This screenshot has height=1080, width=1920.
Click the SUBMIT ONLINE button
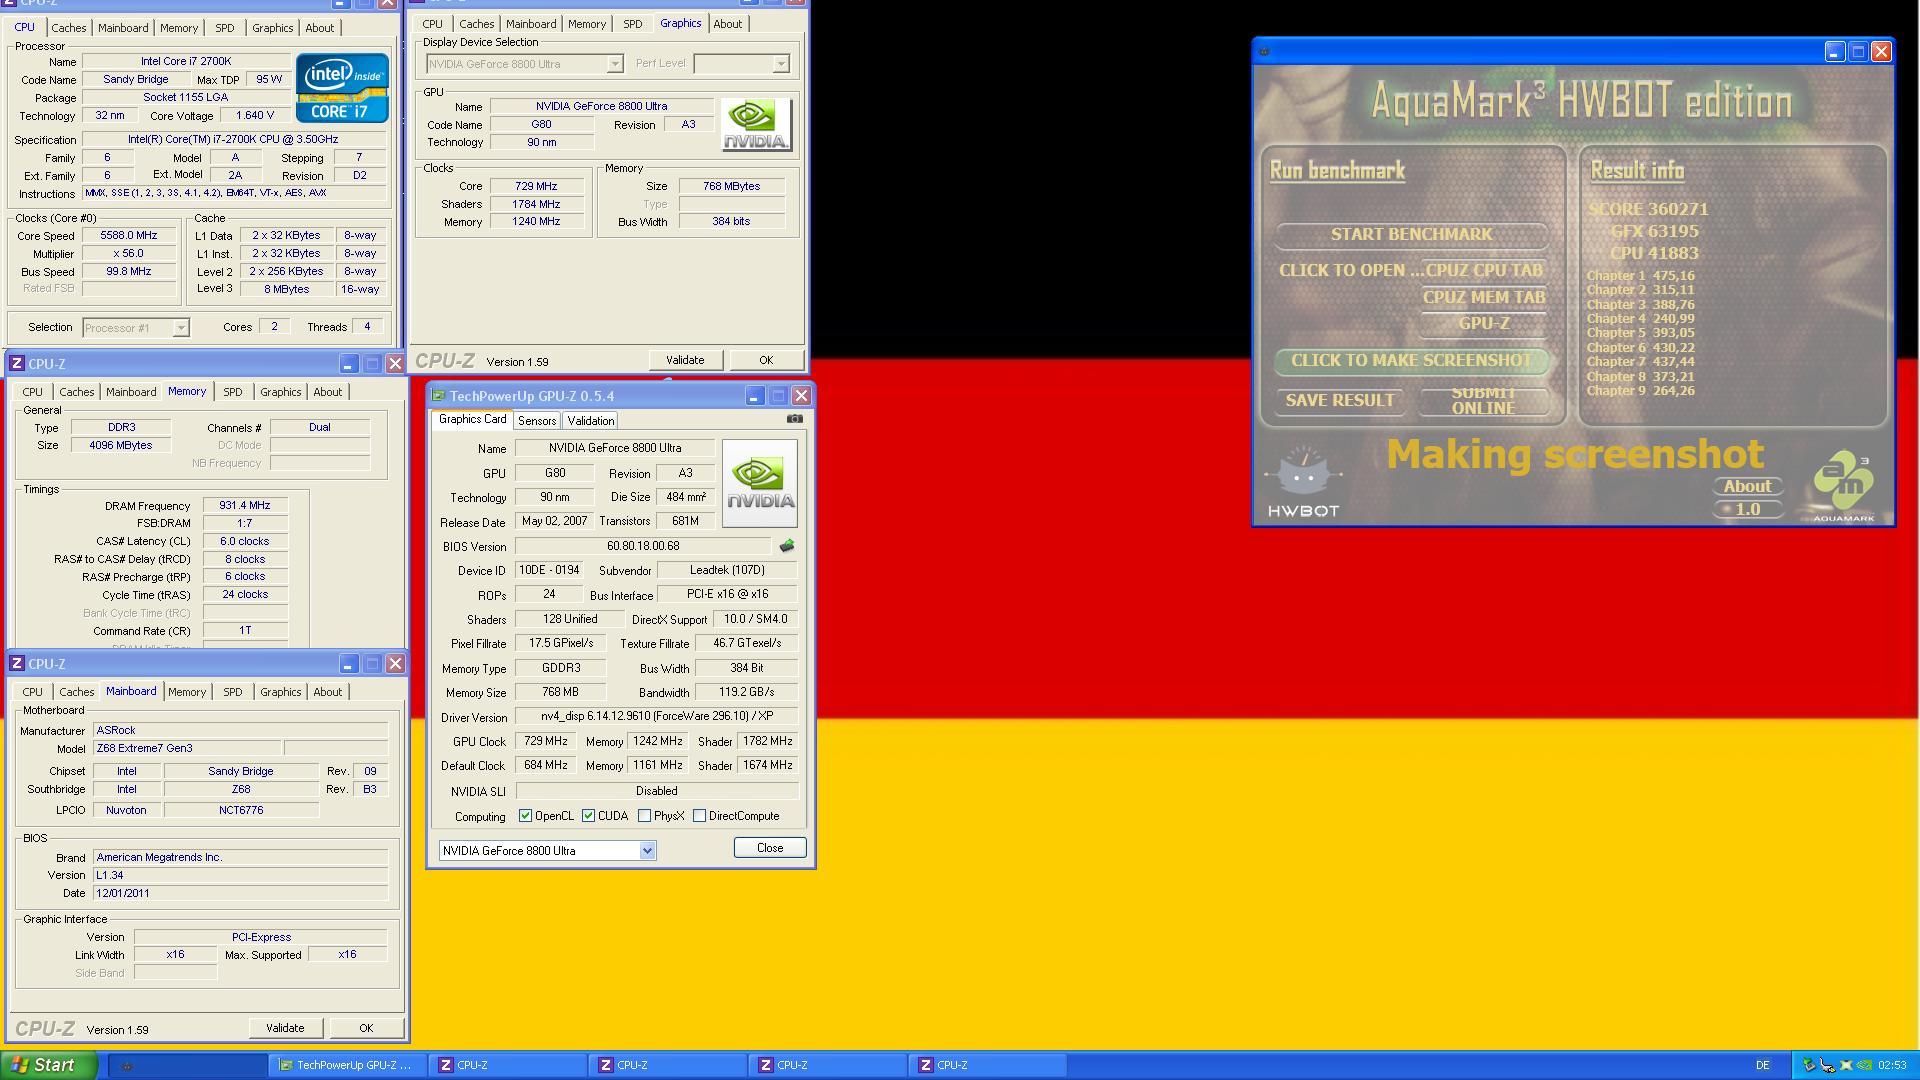(x=1484, y=401)
